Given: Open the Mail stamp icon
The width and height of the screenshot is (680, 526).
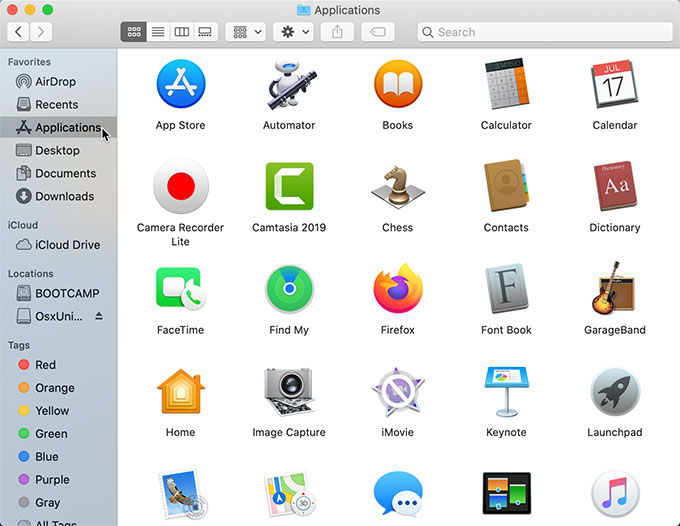Looking at the screenshot, I should [183, 494].
